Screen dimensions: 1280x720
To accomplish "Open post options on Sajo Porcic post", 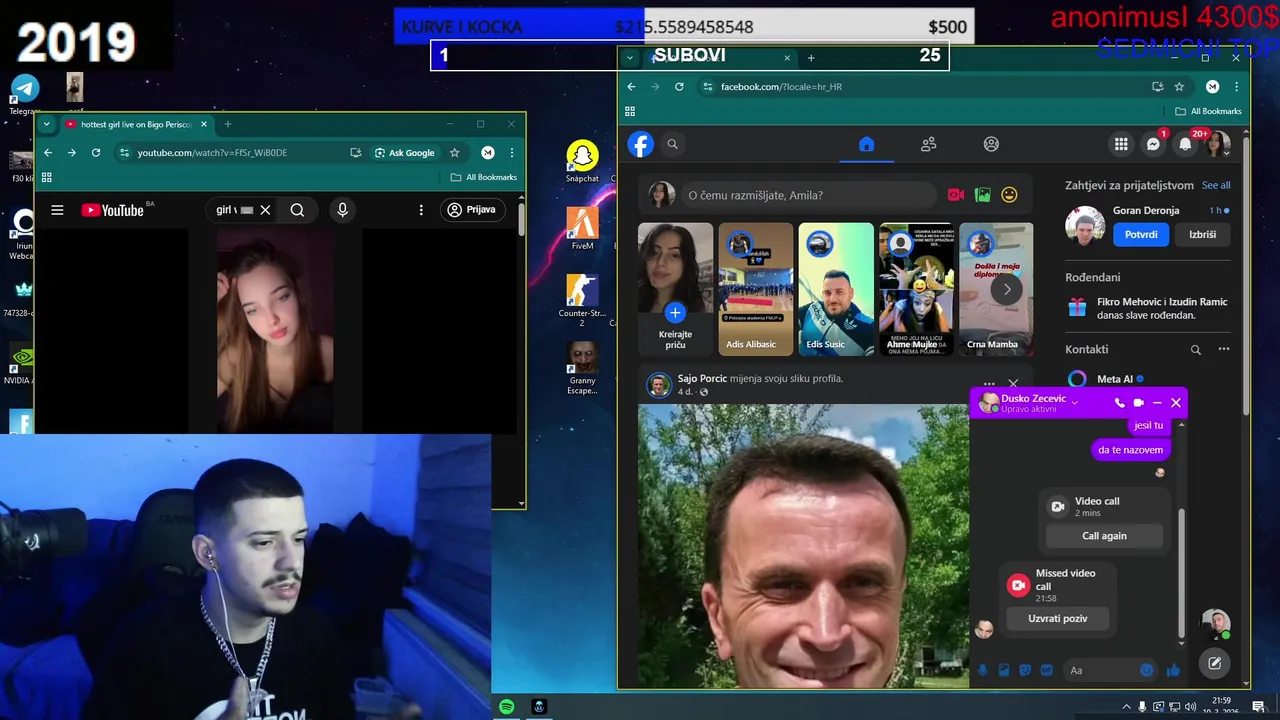I will click(989, 384).
